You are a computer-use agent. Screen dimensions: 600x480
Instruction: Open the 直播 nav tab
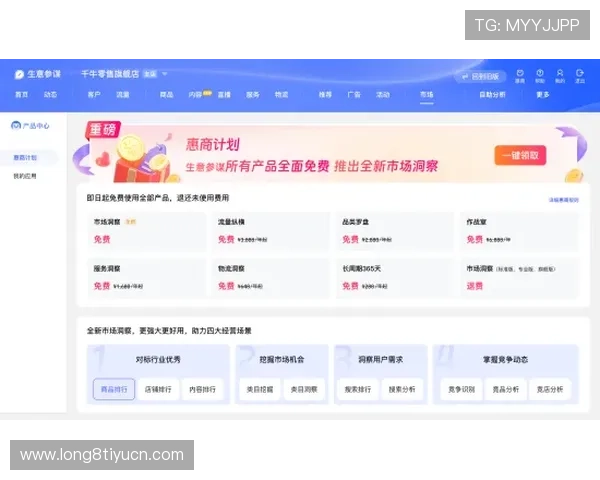(224, 95)
